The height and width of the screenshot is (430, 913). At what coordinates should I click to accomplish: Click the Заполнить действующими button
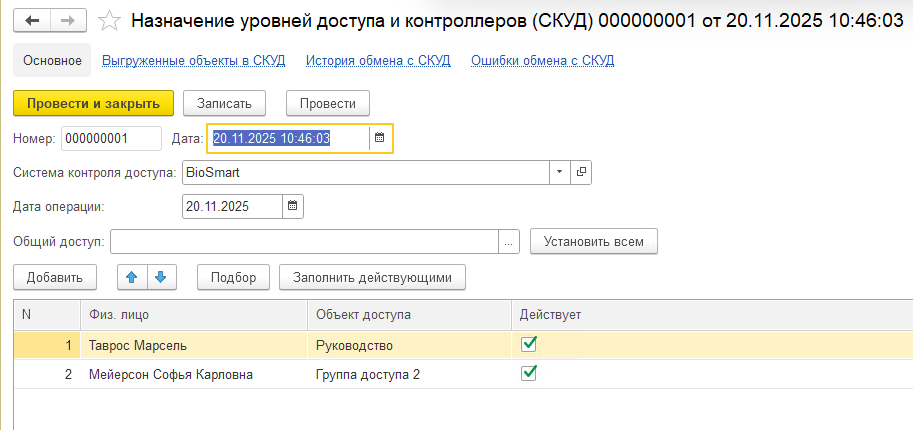373,277
